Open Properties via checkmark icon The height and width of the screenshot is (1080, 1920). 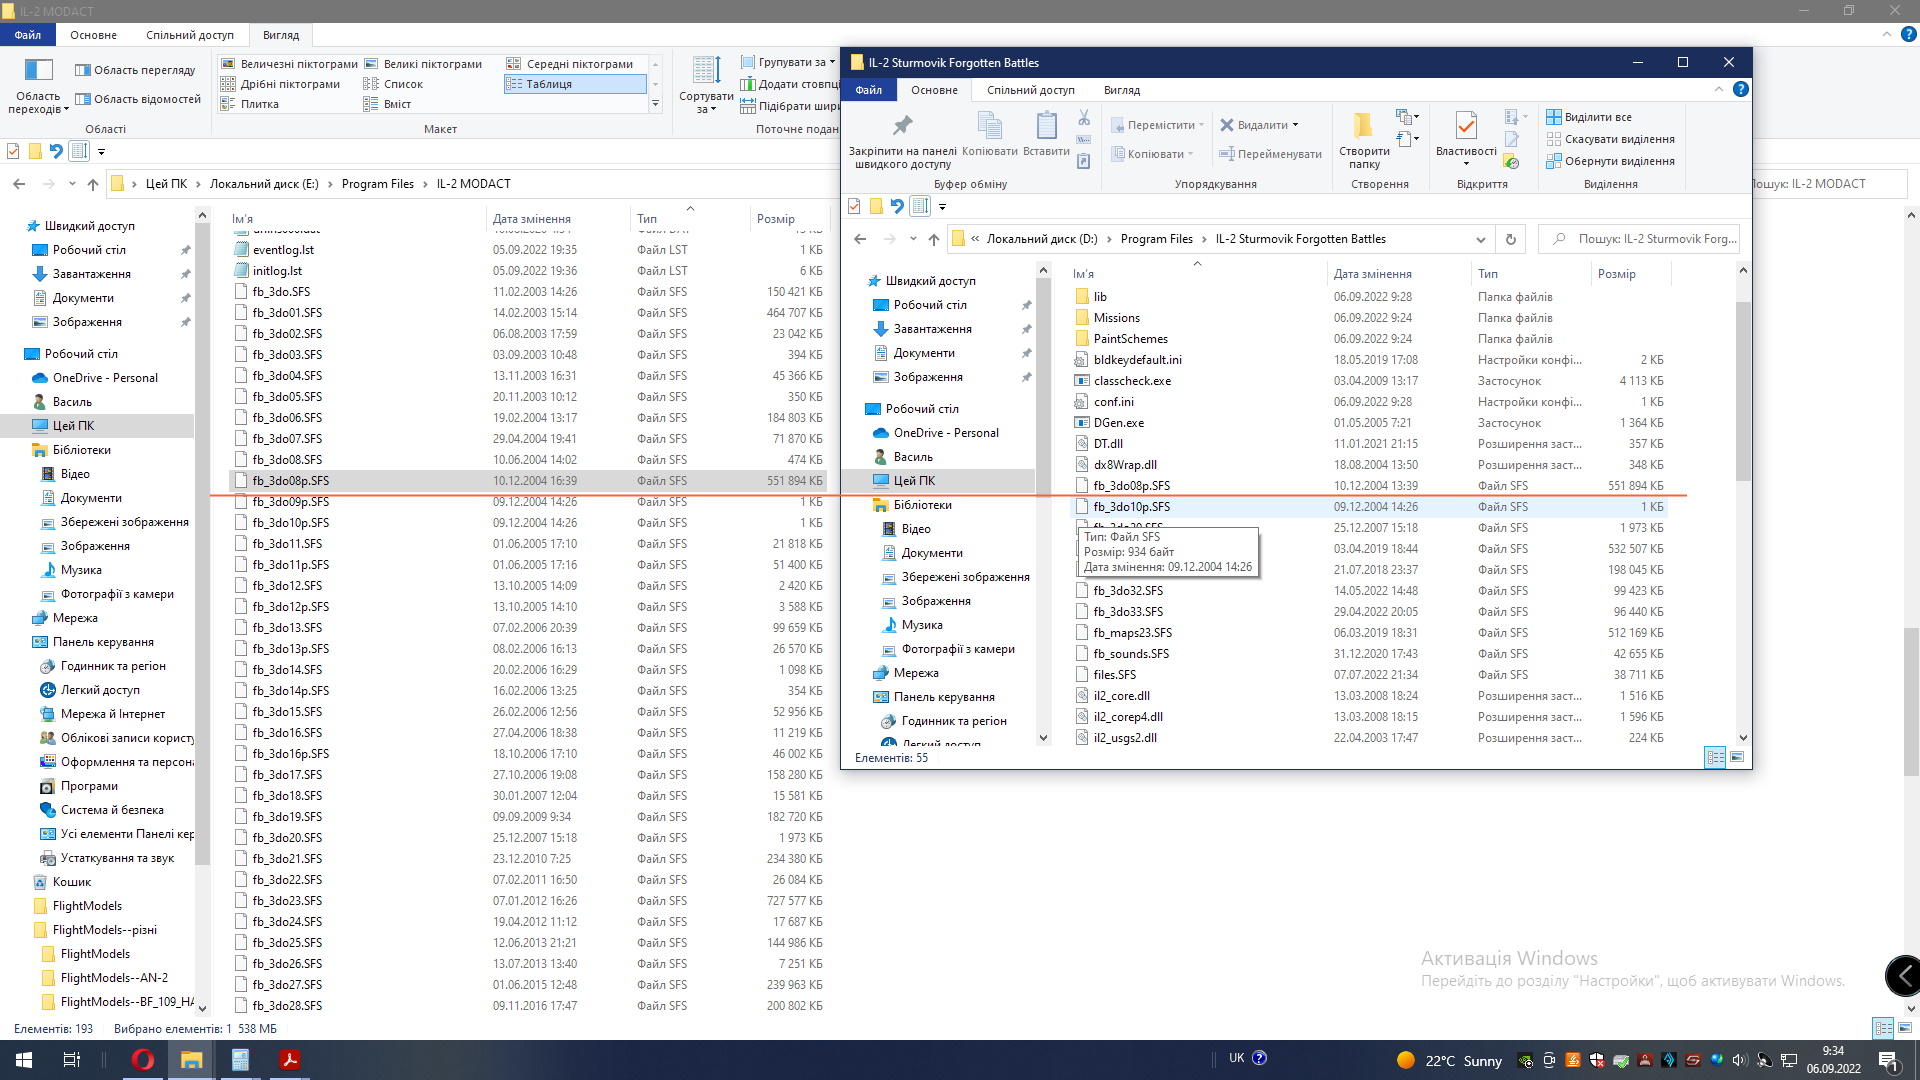1465,127
